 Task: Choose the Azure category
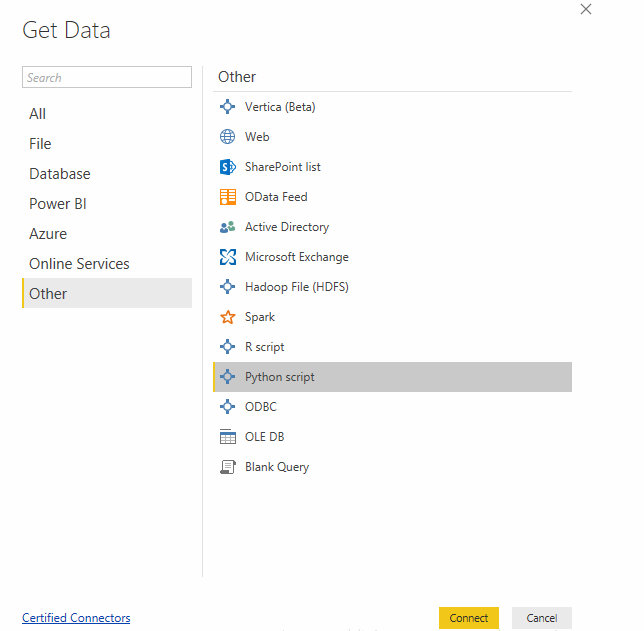point(107,234)
